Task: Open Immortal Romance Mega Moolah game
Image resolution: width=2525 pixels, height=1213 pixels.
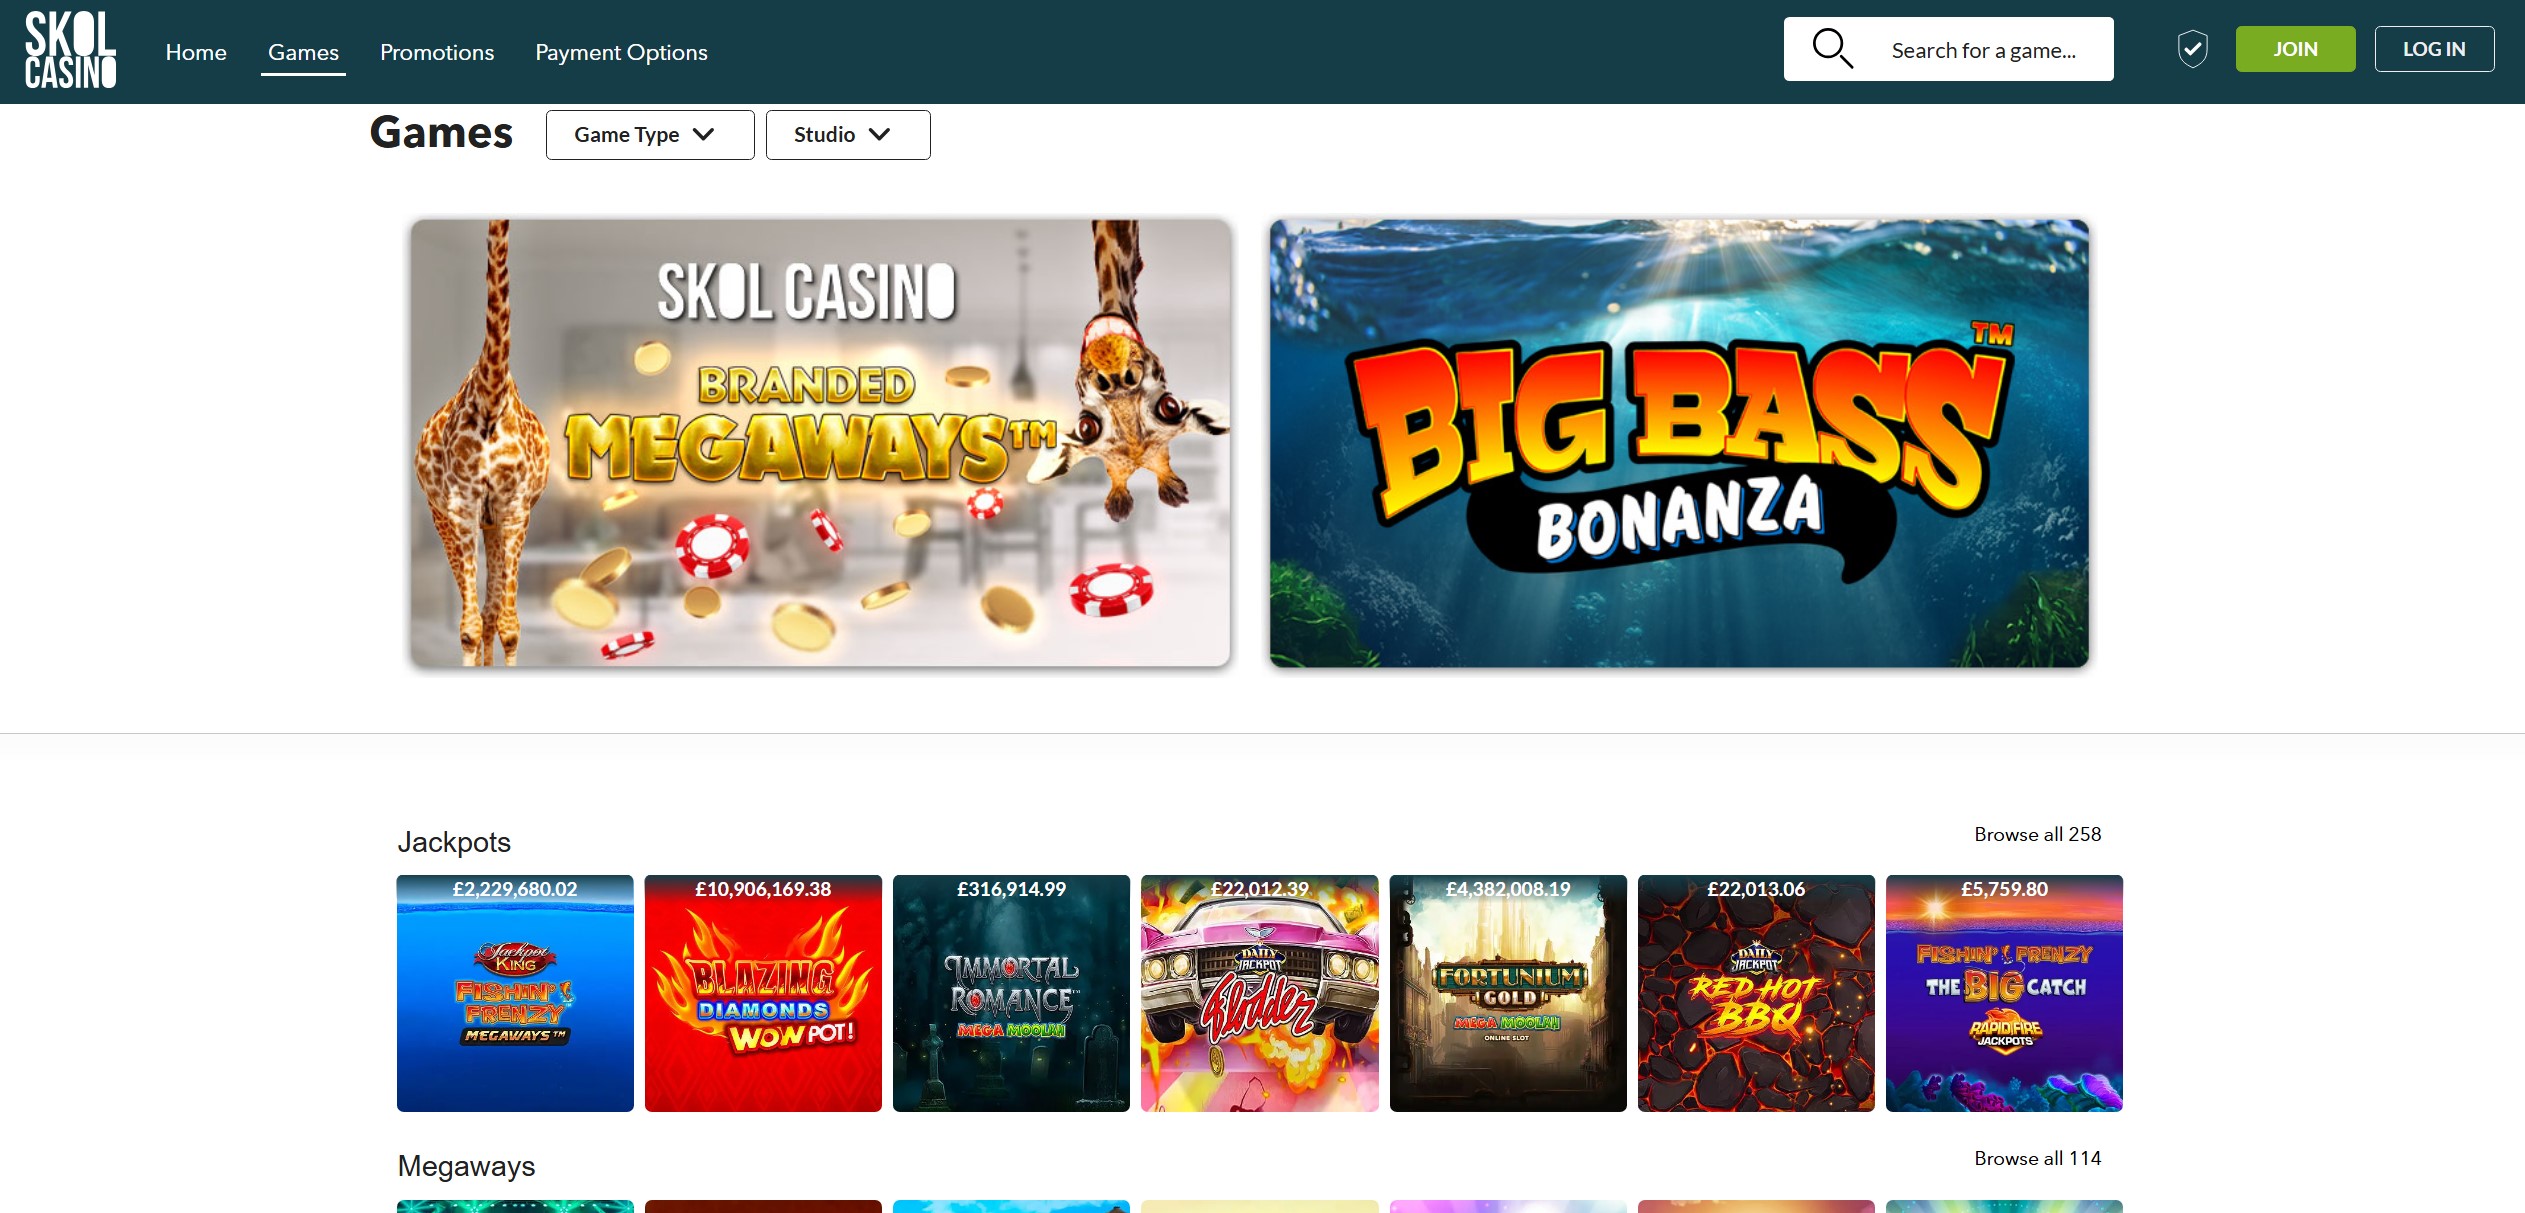Action: pos(1010,993)
